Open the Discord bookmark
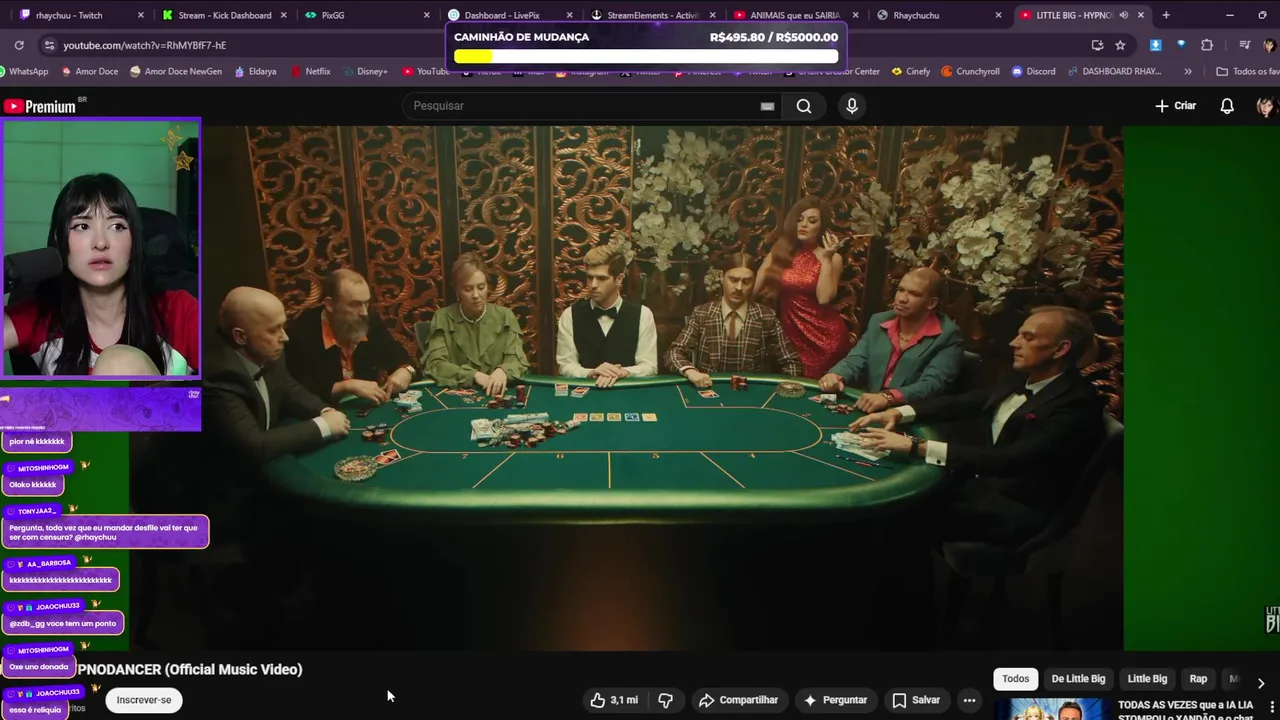 pyautogui.click(x=1033, y=71)
